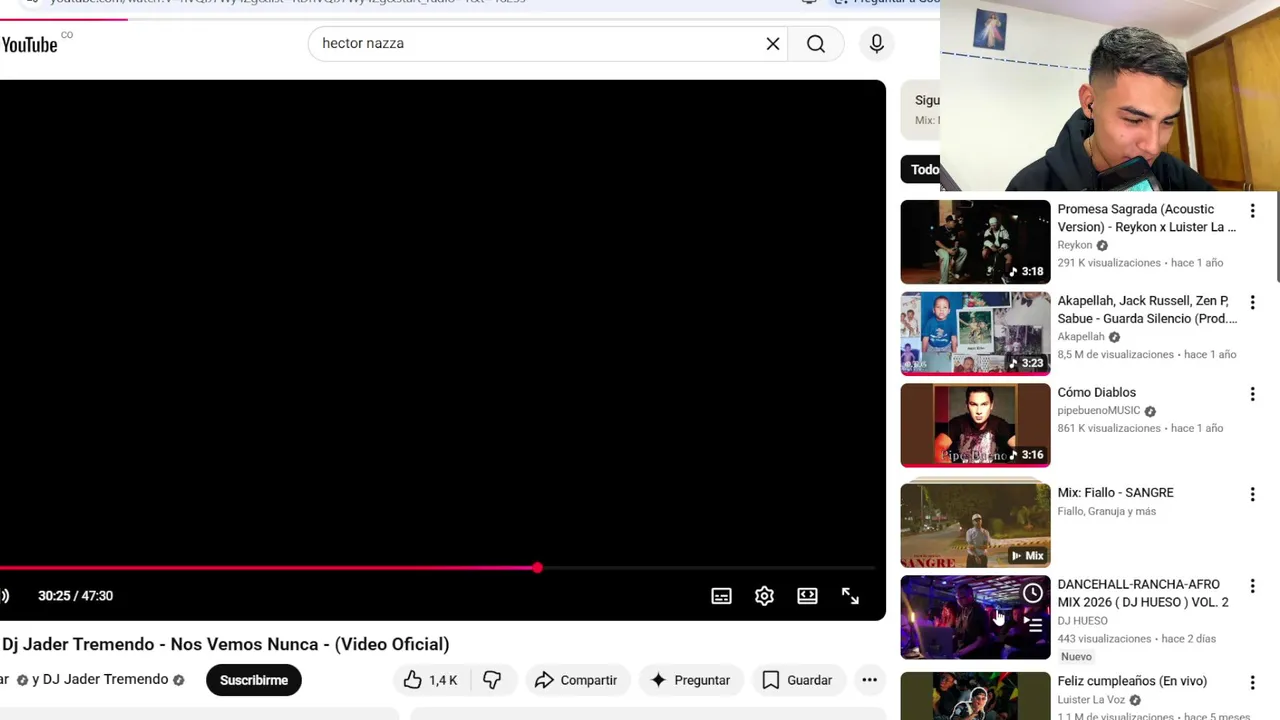Select the Todo filter chip

tap(921, 169)
